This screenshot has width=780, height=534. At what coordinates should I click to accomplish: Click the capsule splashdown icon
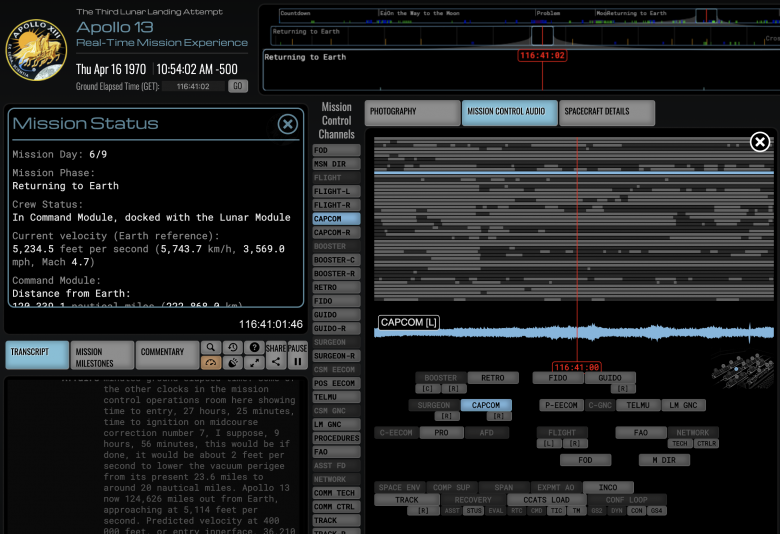coord(232,362)
